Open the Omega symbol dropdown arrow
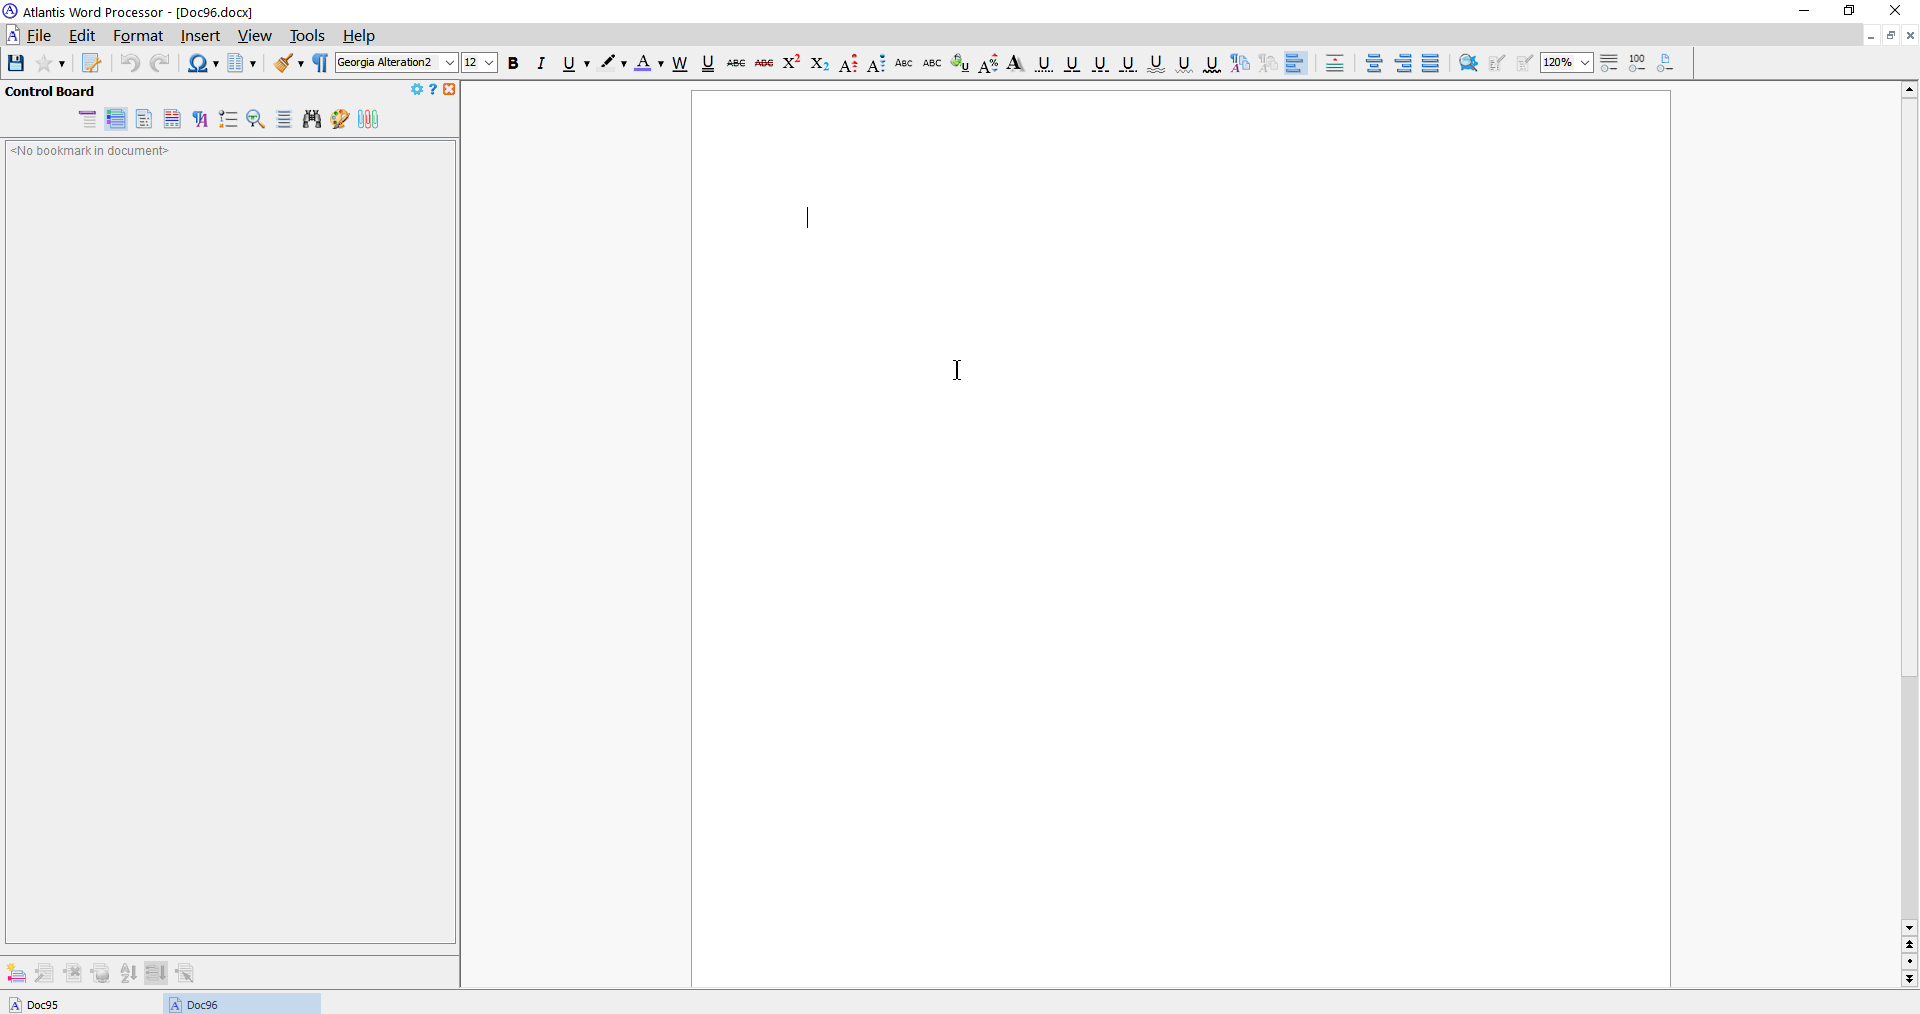Viewport: 1920px width, 1014px height. 216,64
